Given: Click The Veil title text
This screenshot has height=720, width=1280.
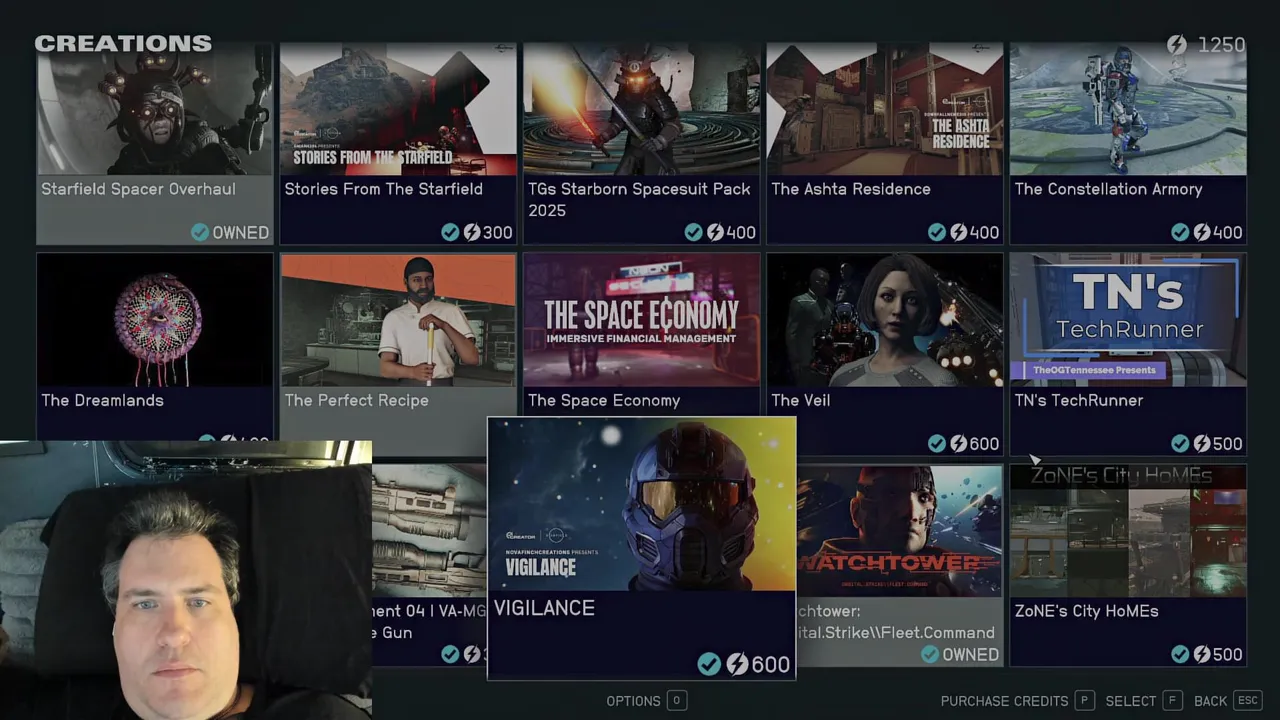Looking at the screenshot, I should pyautogui.click(x=800, y=400).
